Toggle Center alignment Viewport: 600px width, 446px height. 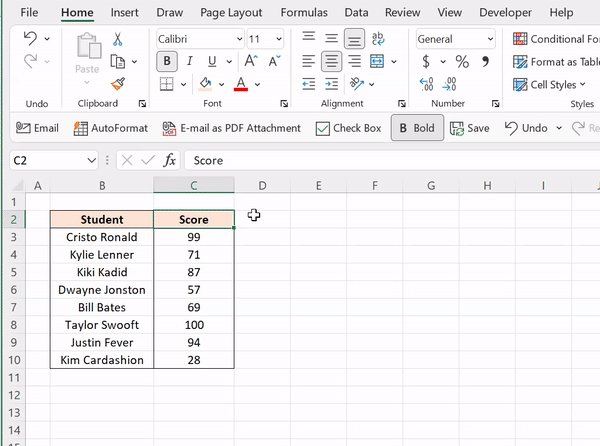(331, 61)
